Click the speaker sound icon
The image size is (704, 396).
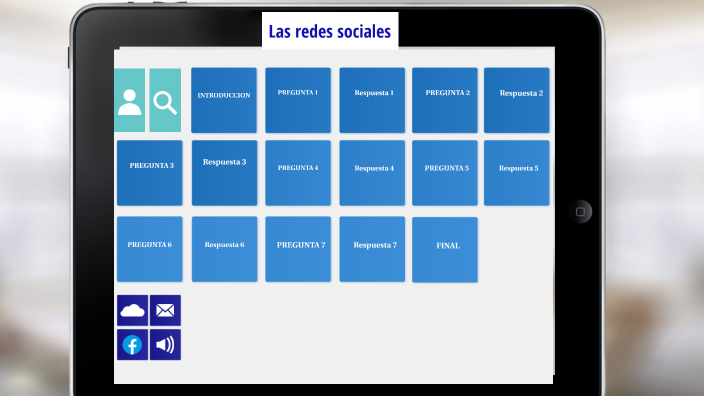pyautogui.click(x=165, y=345)
